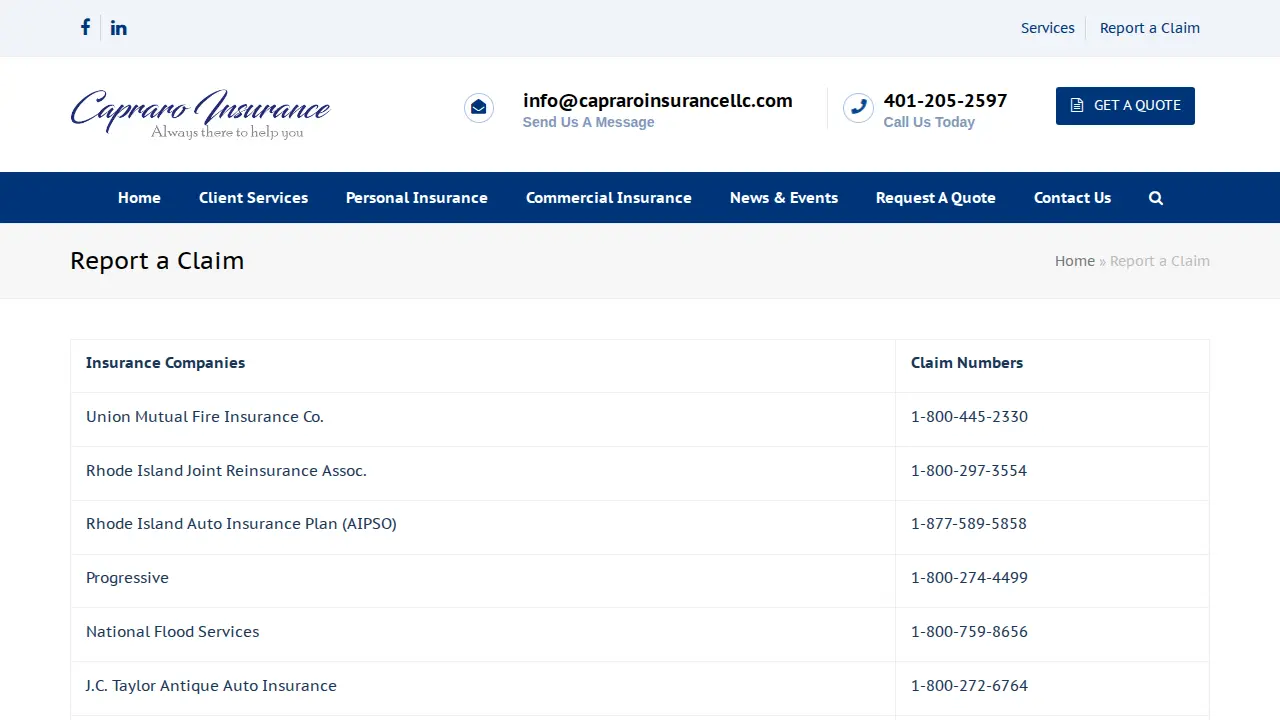The width and height of the screenshot is (1280, 720).
Task: Click info@capraroinsurancellc.com email address
Action: (x=657, y=100)
